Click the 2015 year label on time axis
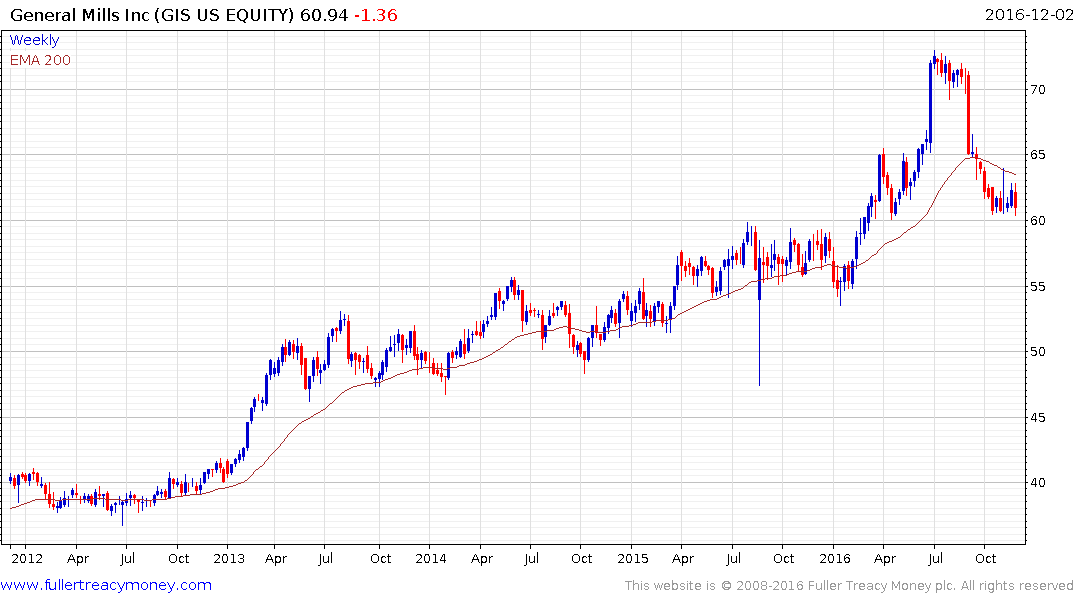 632,558
